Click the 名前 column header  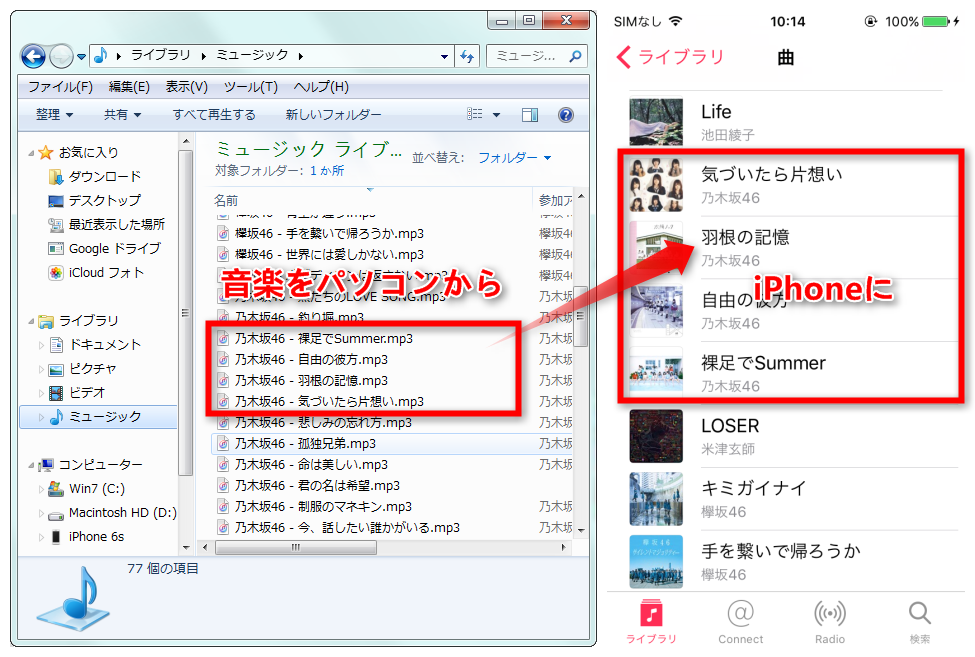pyautogui.click(x=226, y=200)
